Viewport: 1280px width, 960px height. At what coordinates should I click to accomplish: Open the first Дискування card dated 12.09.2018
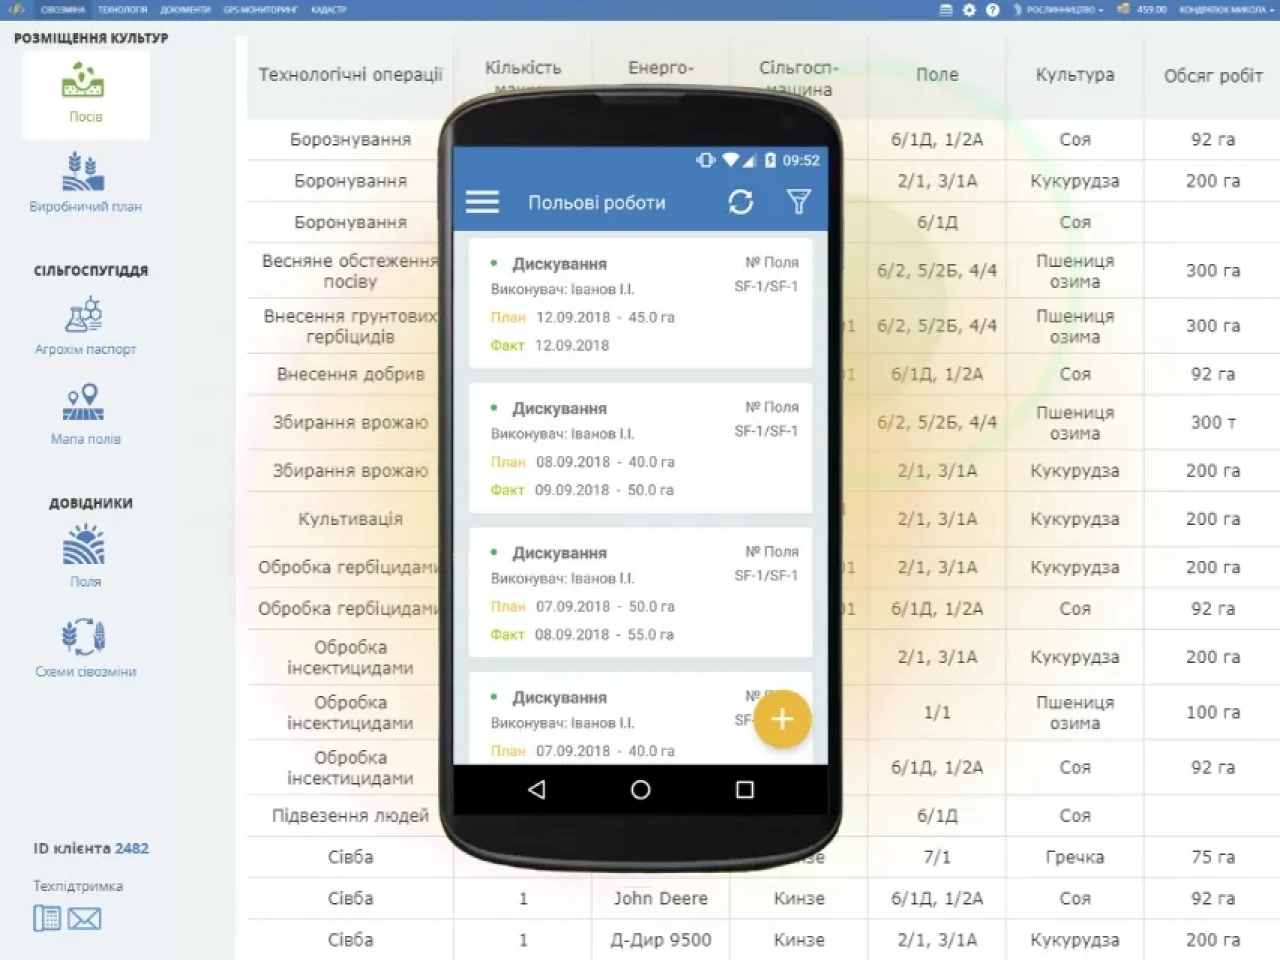640,303
